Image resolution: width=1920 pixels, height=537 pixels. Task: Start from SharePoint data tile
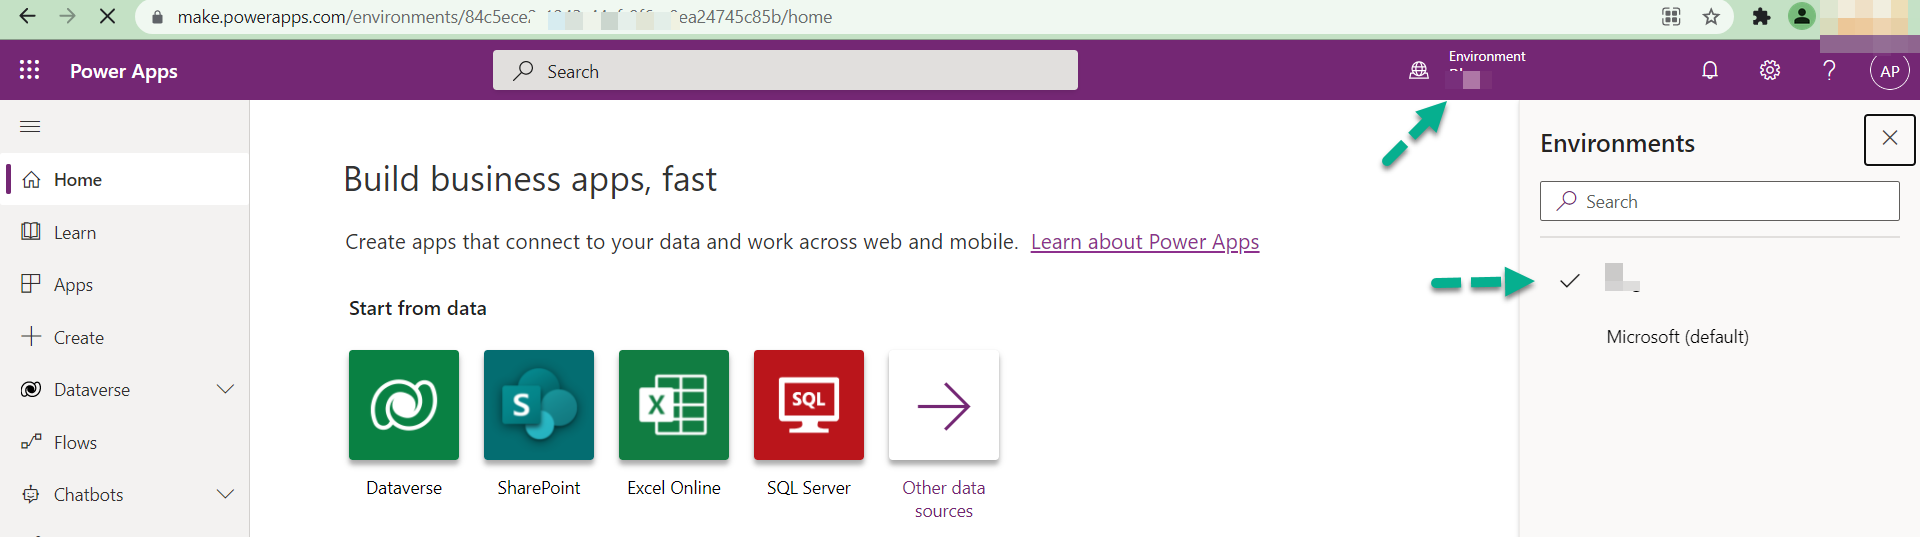pyautogui.click(x=539, y=405)
